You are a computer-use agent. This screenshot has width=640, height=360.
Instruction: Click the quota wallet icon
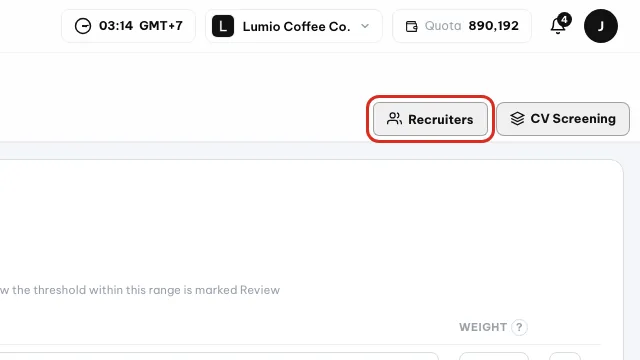coord(411,27)
